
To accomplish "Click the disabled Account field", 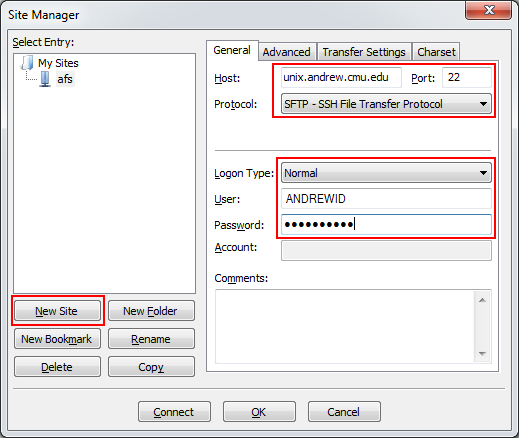I will [x=386, y=250].
